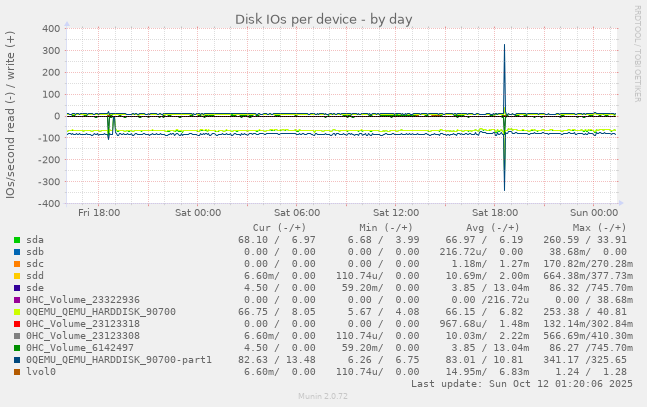Click the red 0HC_Volume_23123318 color marker
The image size is (647, 407).
[x=17, y=324]
